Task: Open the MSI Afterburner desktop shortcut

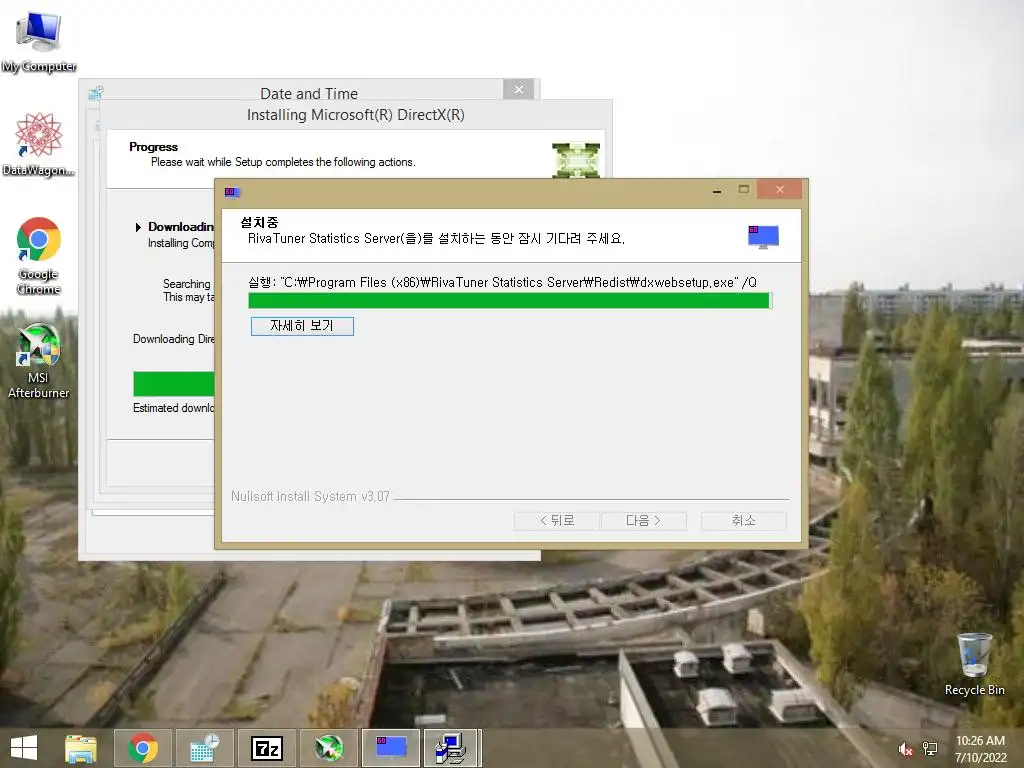Action: point(39,360)
